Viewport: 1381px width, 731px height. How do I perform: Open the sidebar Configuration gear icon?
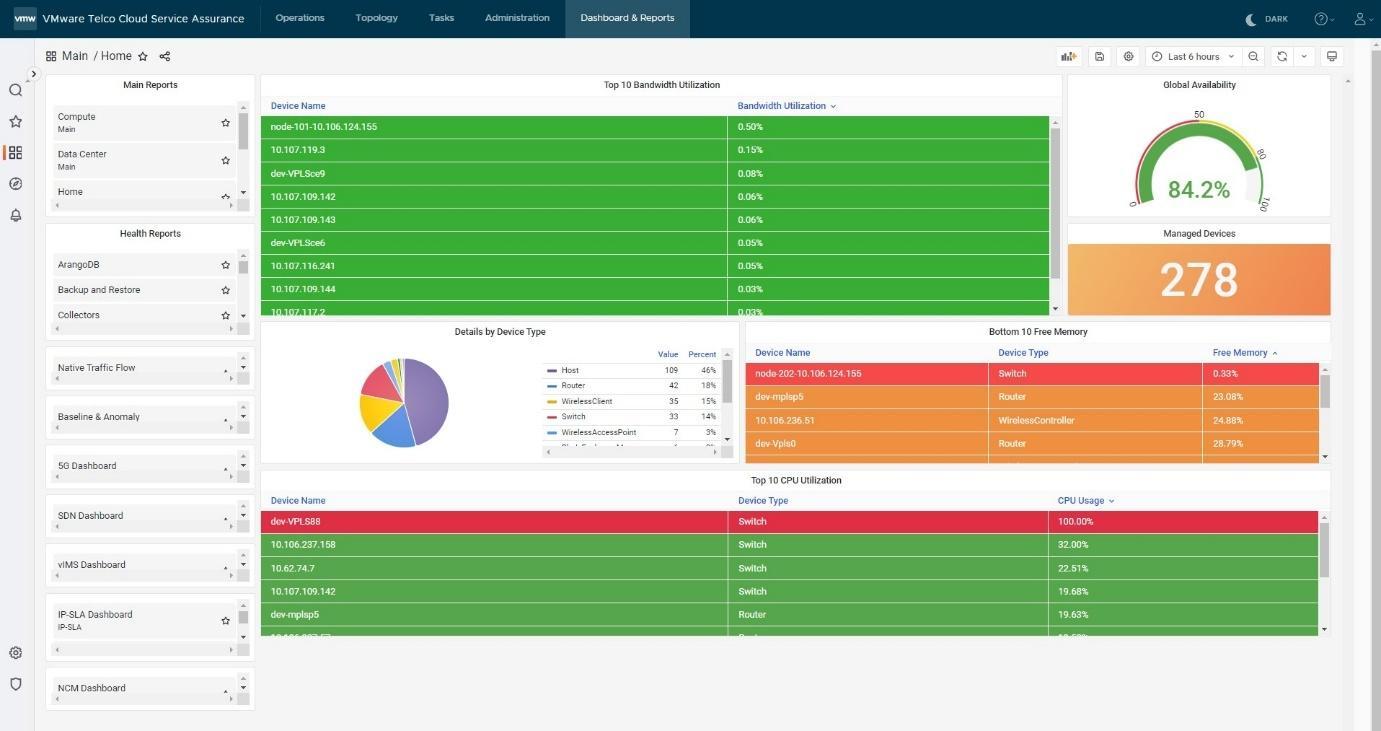pos(15,652)
